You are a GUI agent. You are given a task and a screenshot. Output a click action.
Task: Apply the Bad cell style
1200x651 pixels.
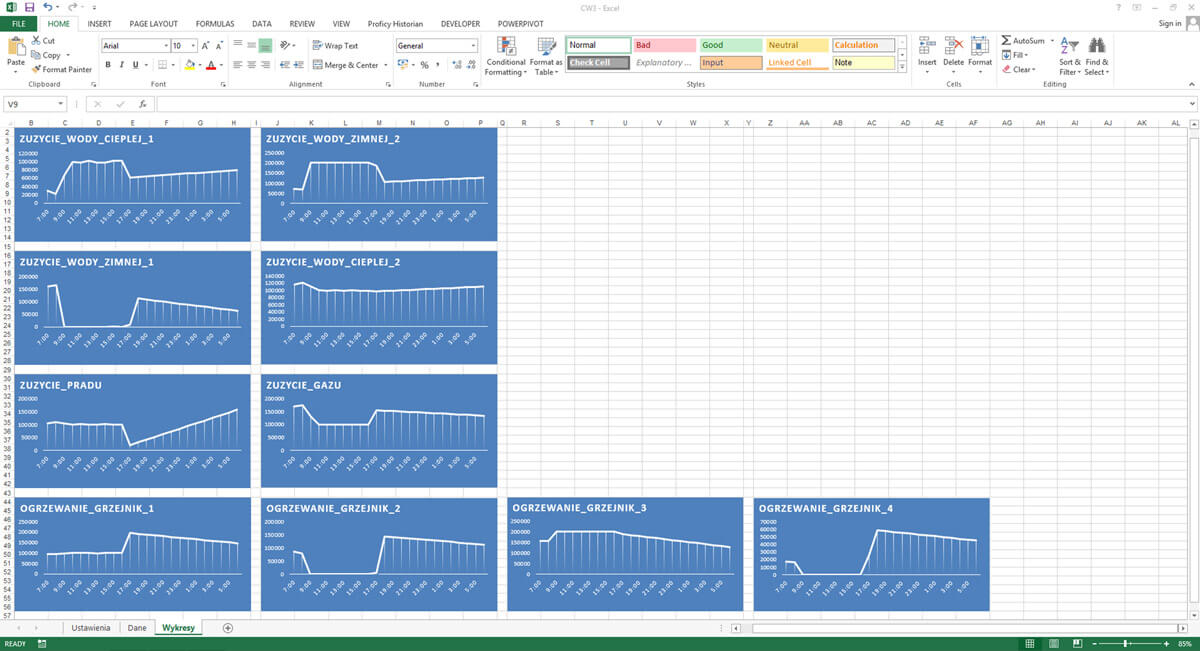[664, 44]
